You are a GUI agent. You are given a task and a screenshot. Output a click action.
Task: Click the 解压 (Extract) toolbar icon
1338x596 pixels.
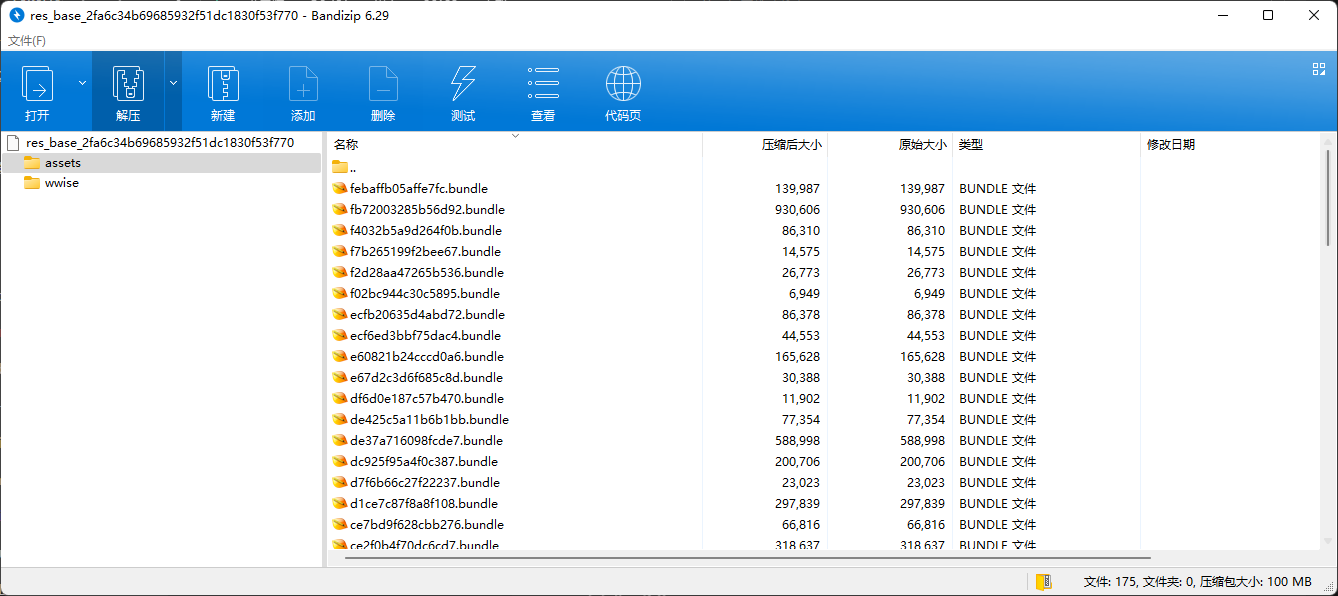128,83
